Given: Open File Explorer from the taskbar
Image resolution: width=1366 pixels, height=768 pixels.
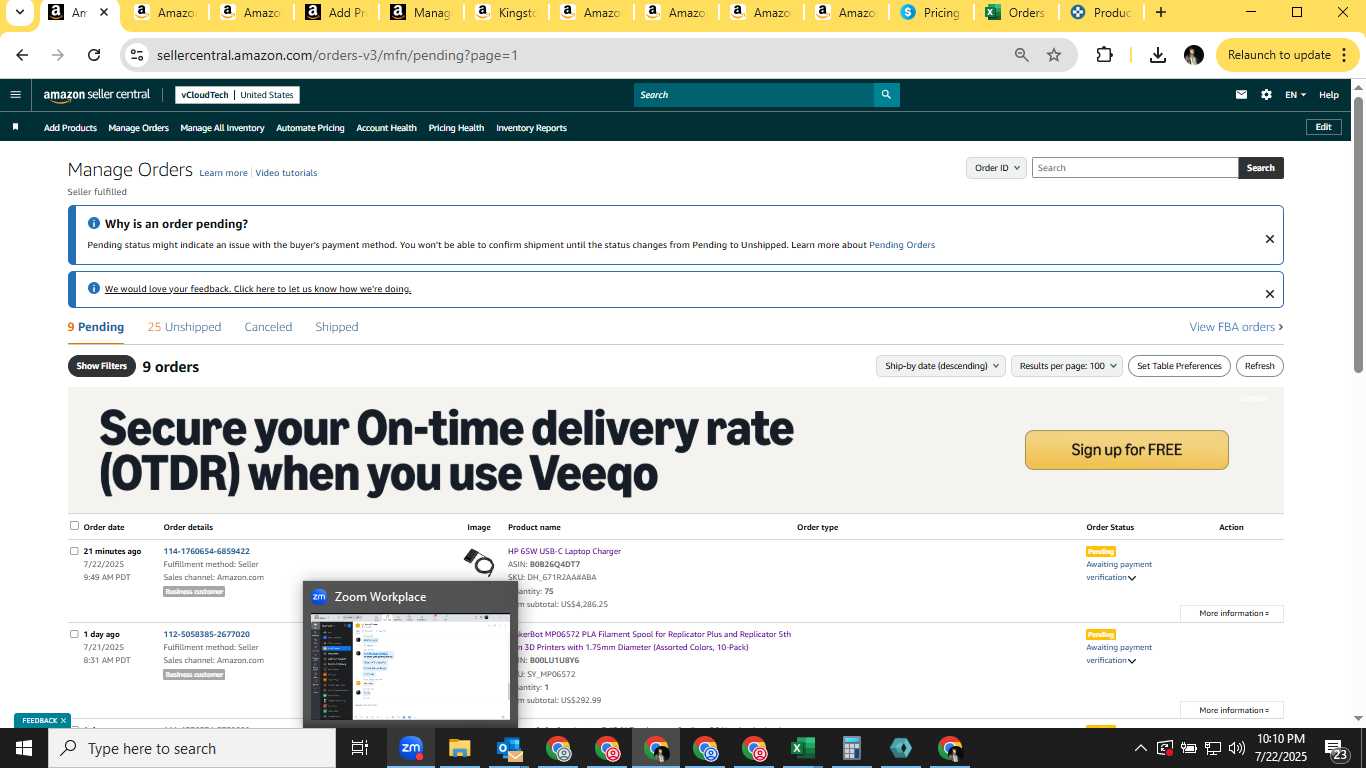Looking at the screenshot, I should click(x=460, y=748).
